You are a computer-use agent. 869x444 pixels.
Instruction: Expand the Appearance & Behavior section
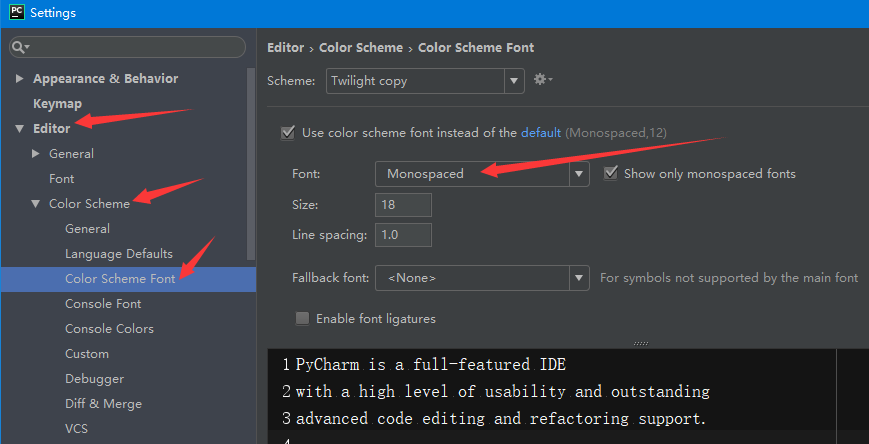coord(19,79)
